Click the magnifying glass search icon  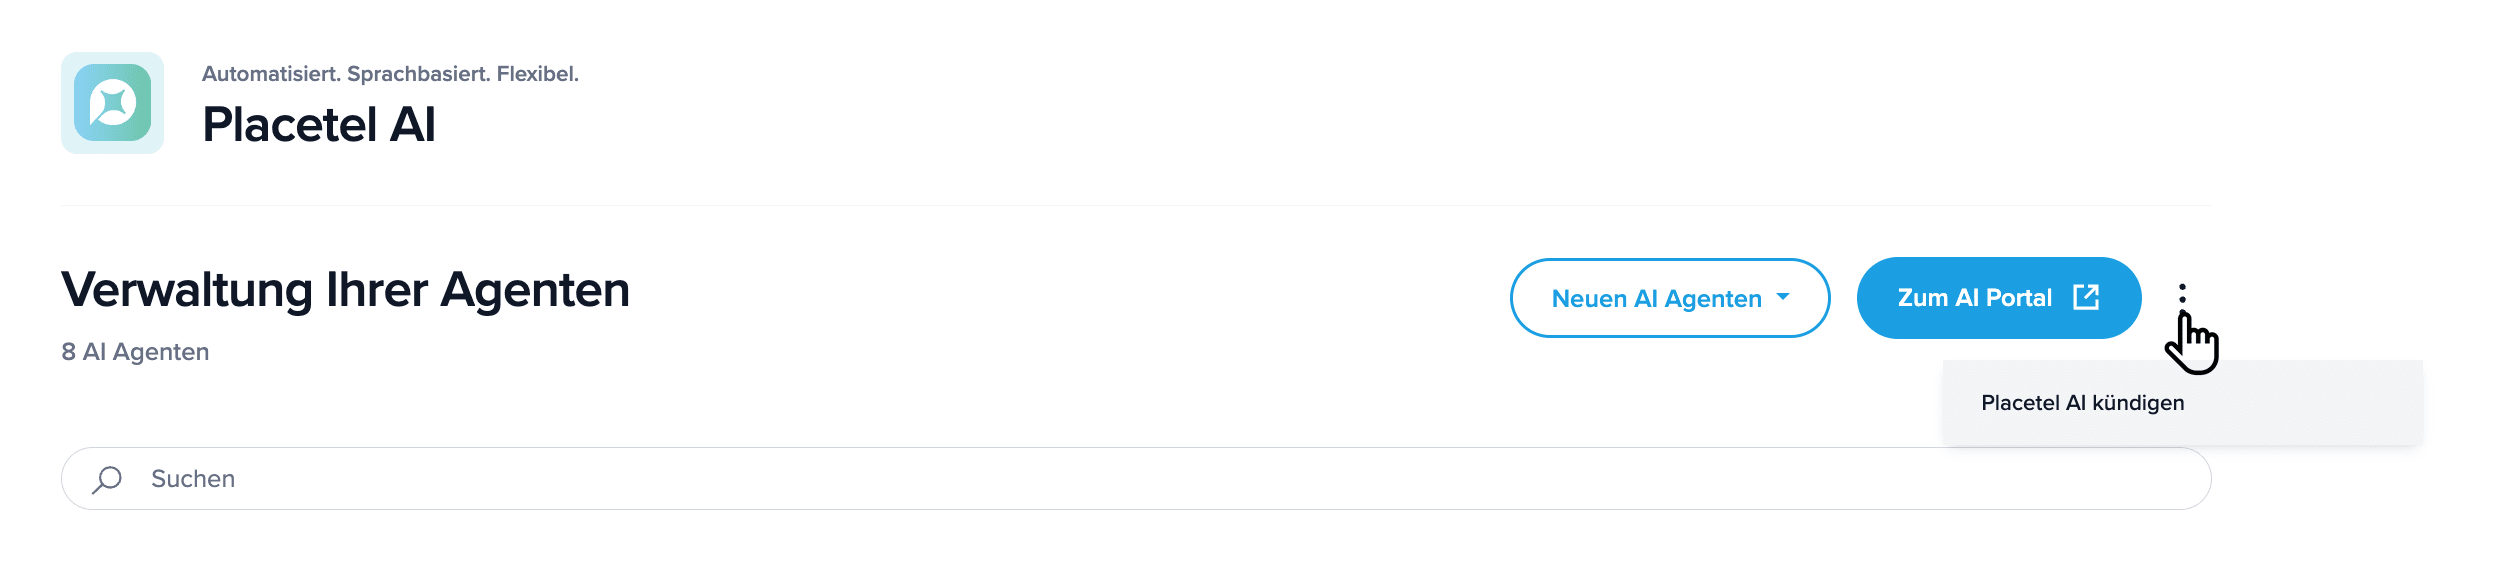[107, 479]
